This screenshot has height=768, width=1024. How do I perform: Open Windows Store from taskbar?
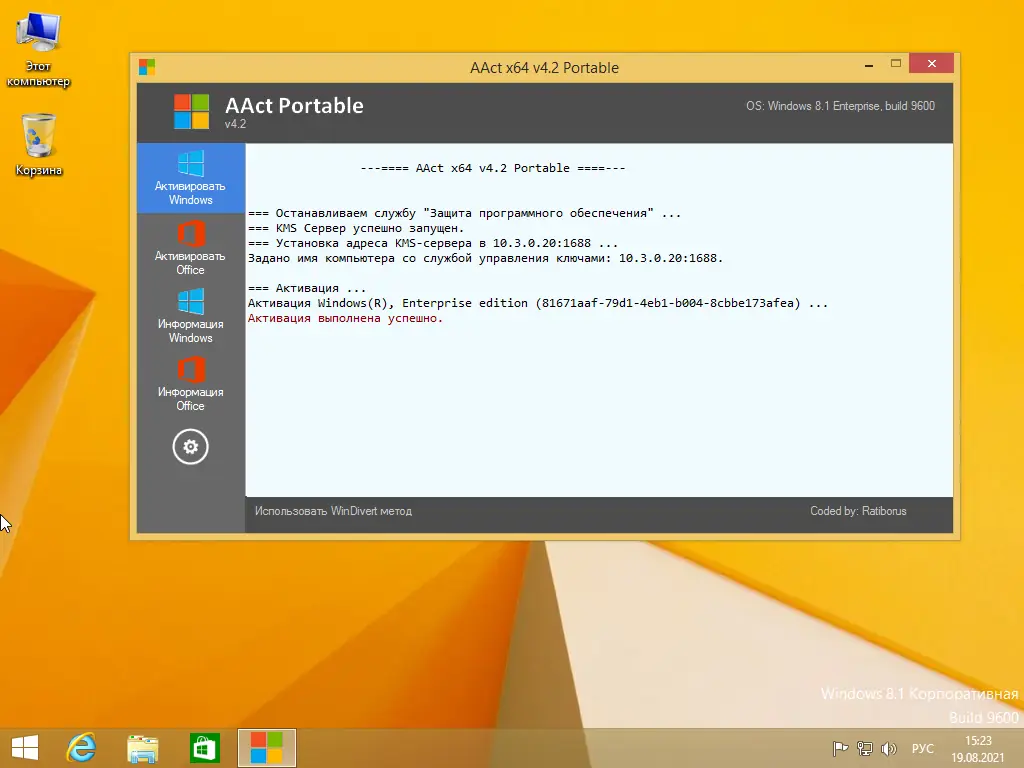click(204, 748)
